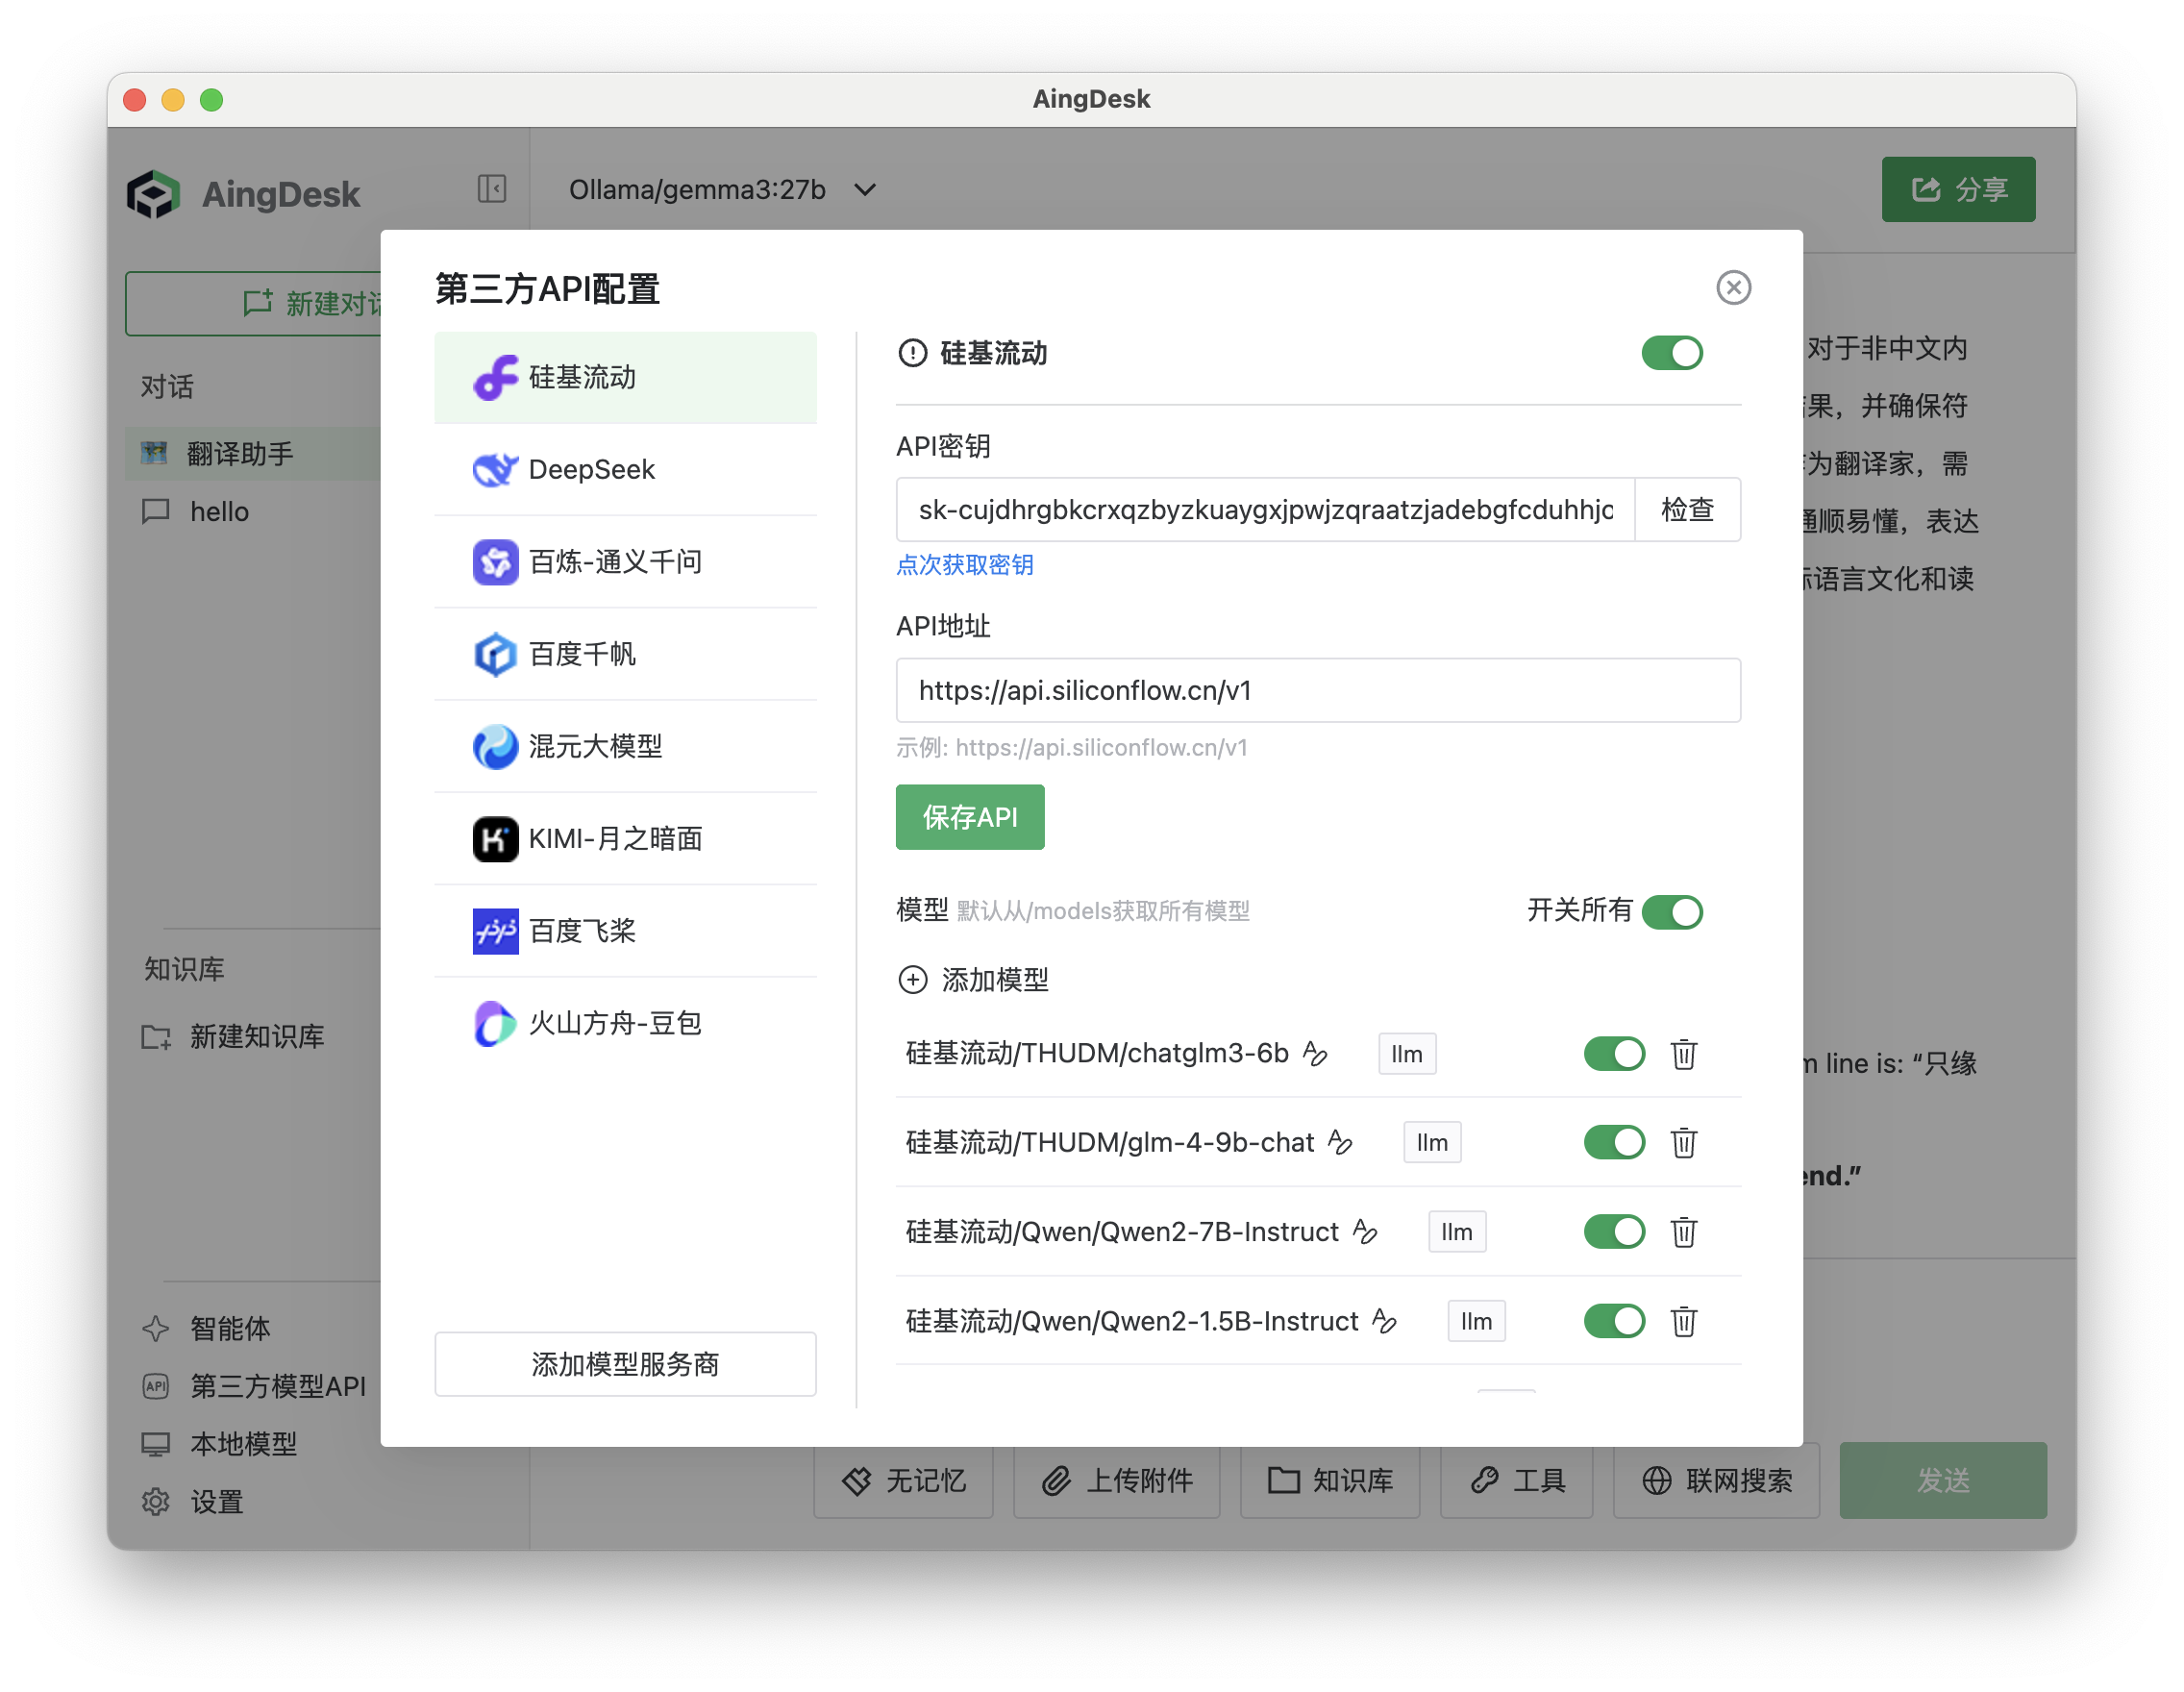This screenshot has height=1692, width=2184.
Task: Select the KIMI-月之暗面 provider
Action: 615,839
